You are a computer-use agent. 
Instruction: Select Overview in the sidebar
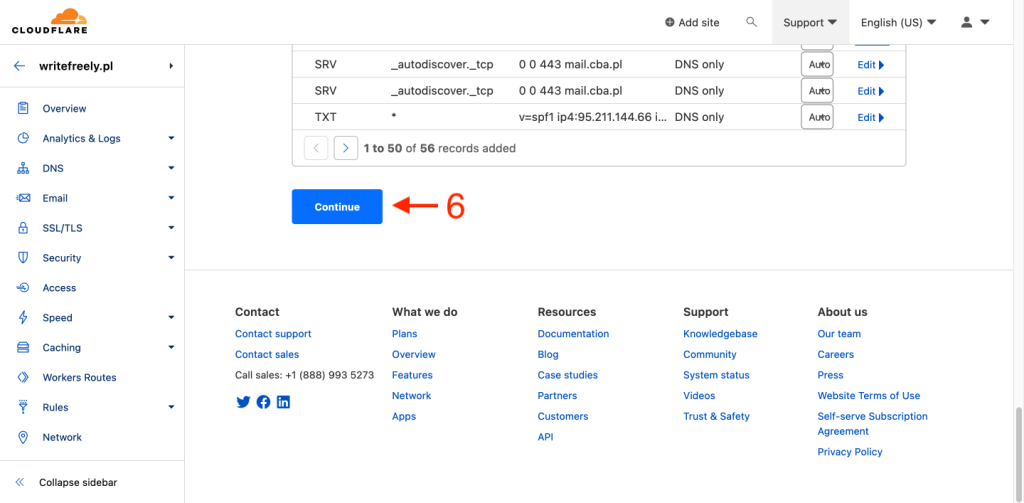(x=64, y=108)
